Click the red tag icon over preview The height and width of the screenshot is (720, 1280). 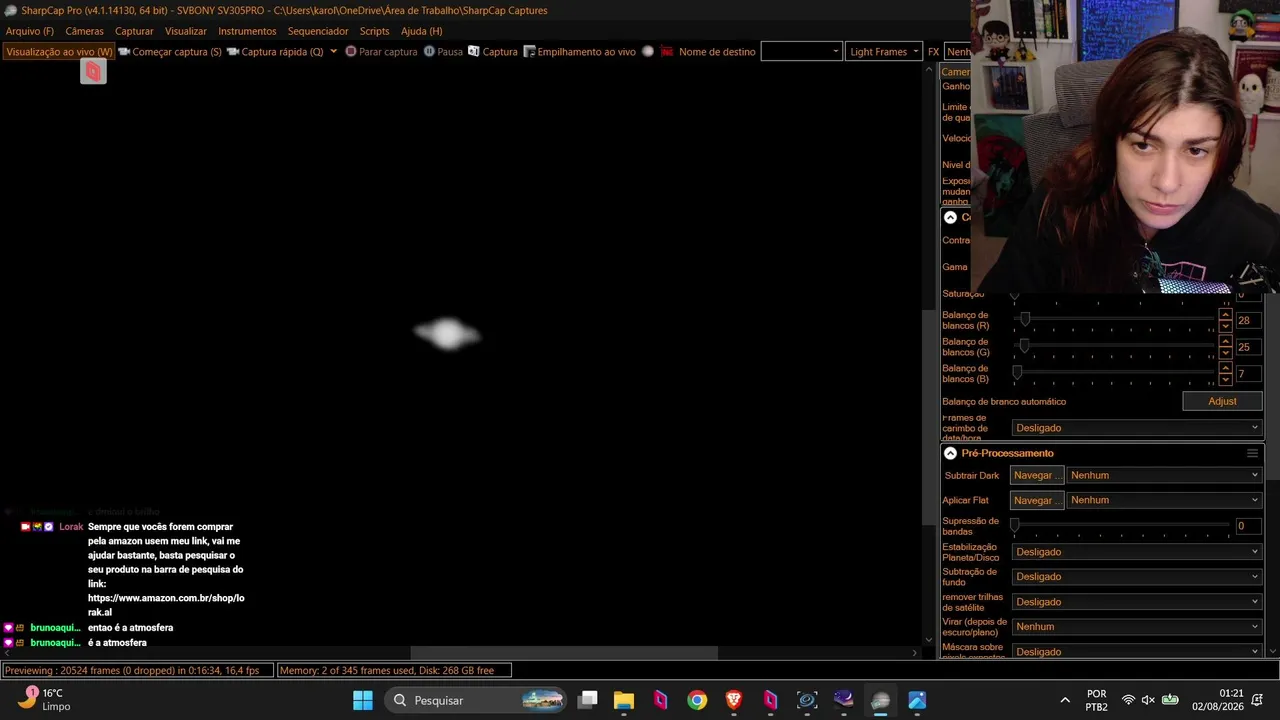(x=93, y=71)
